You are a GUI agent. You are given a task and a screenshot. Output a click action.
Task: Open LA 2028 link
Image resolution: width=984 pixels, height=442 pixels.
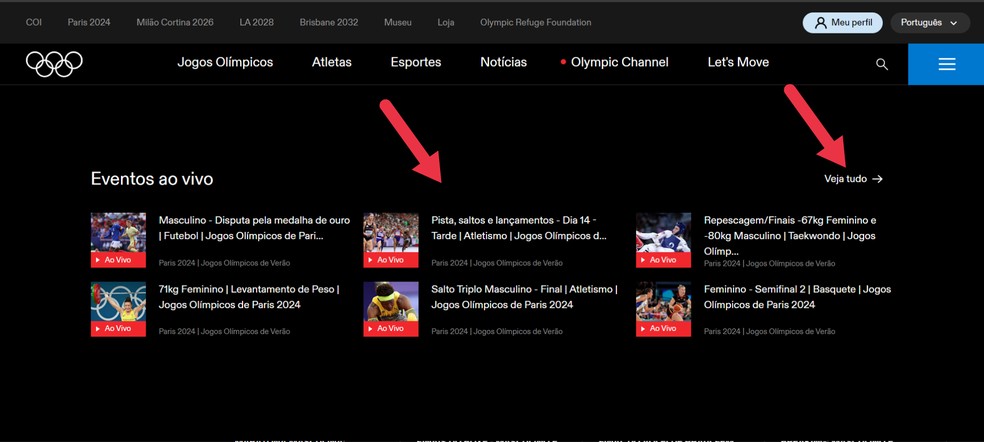coord(256,23)
